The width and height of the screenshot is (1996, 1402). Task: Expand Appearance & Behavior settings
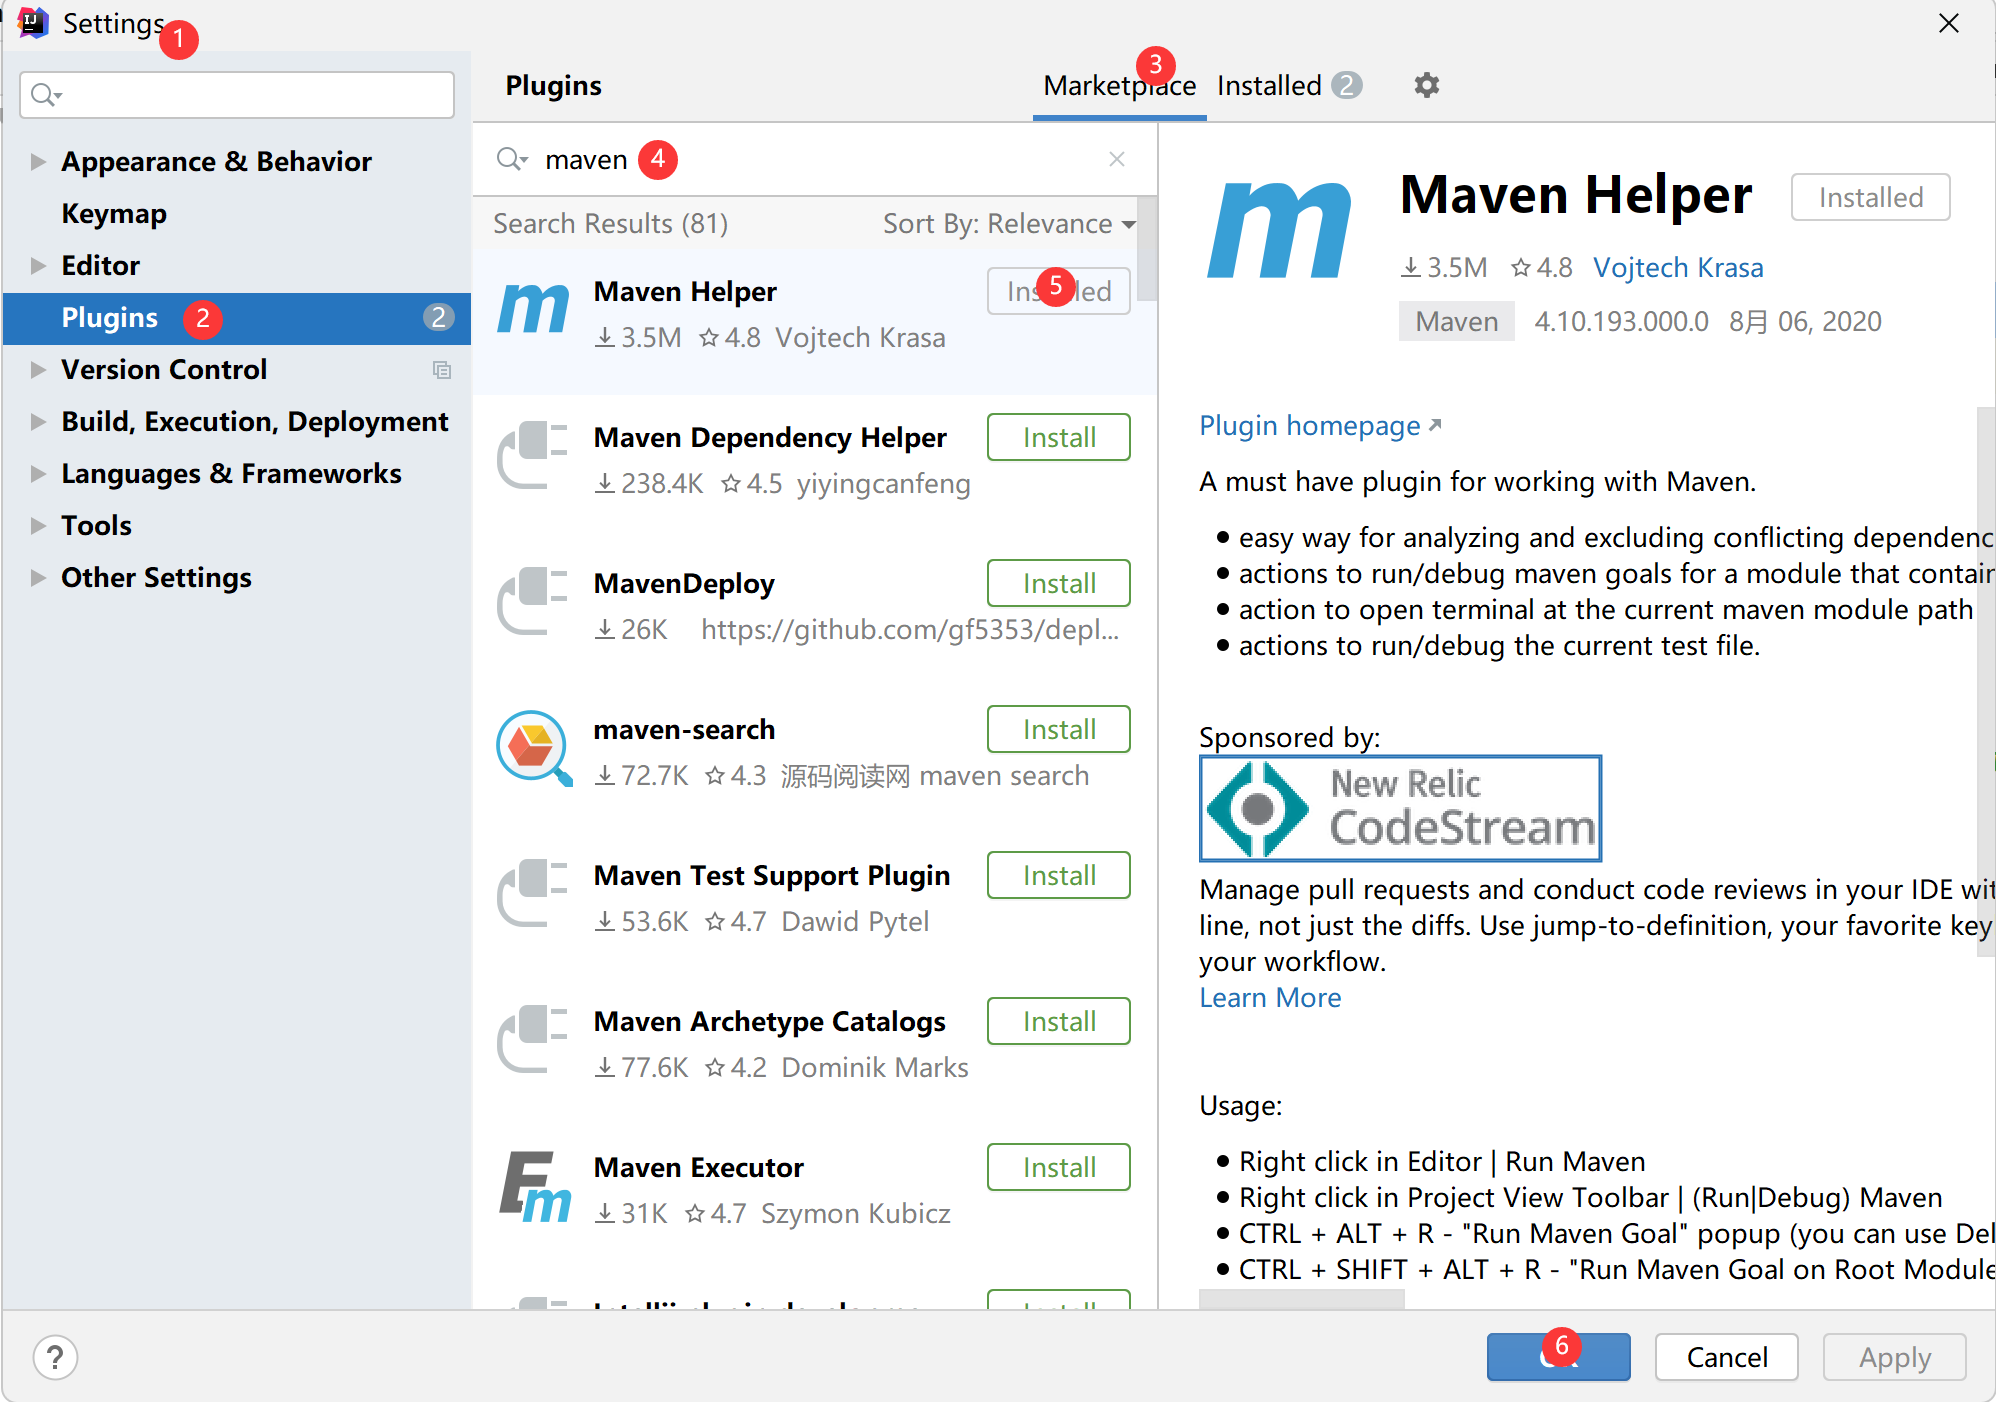pyautogui.click(x=38, y=162)
